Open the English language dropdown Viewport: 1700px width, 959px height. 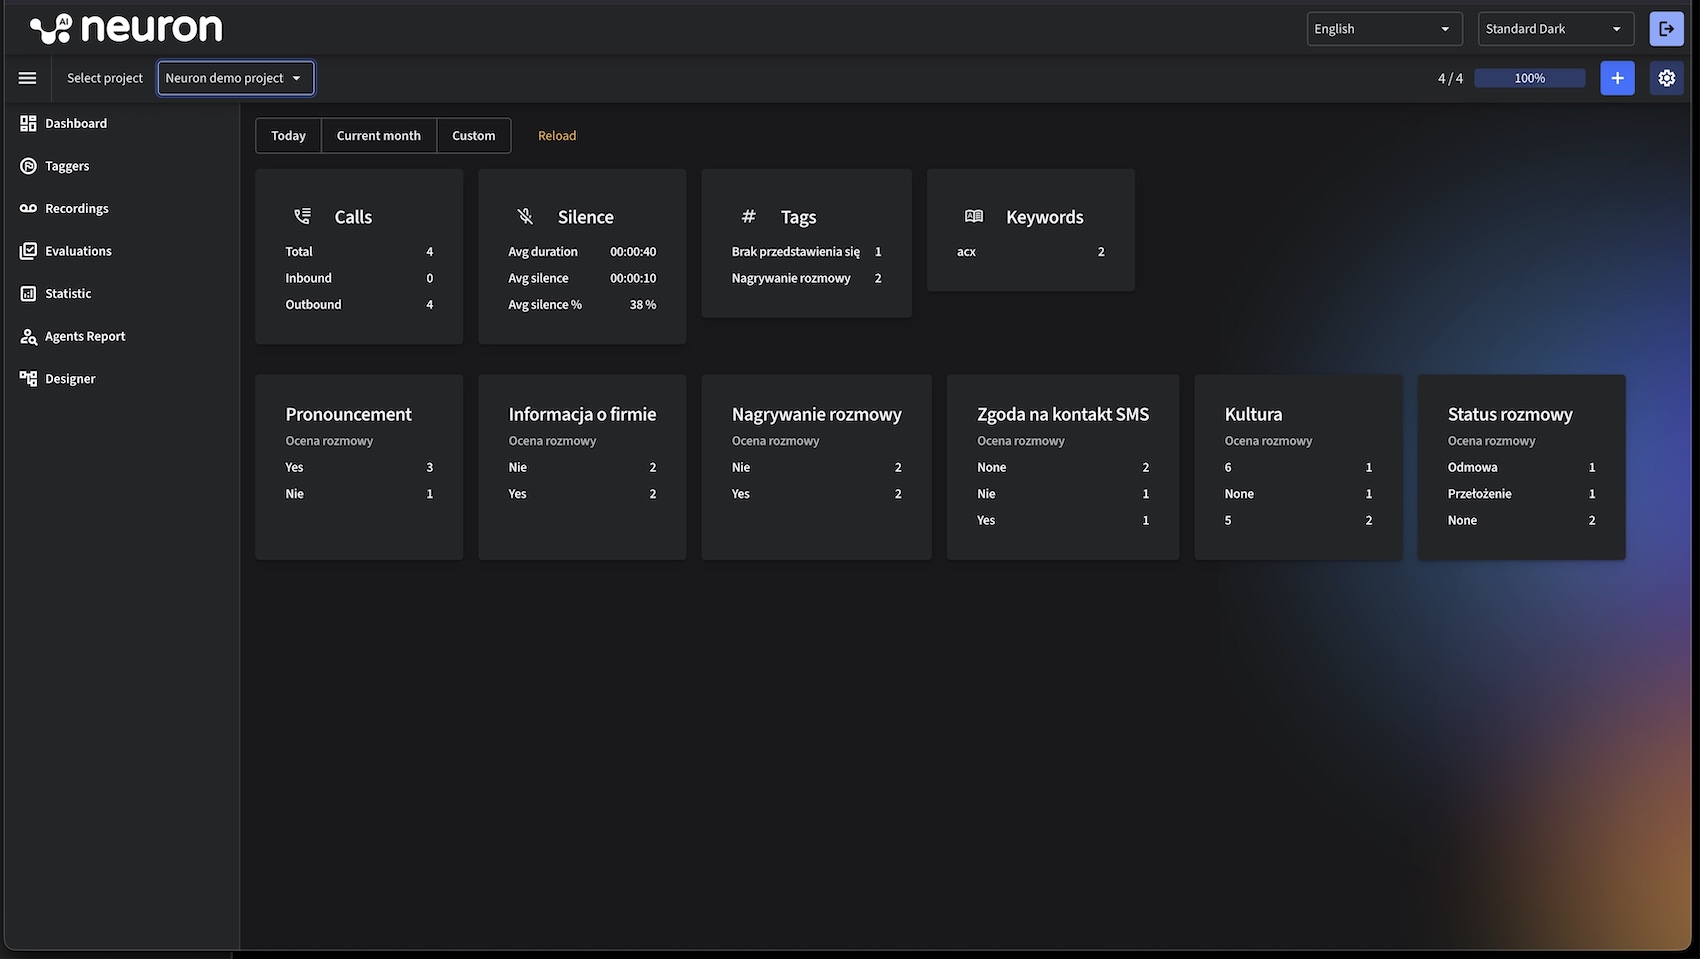1383,29
